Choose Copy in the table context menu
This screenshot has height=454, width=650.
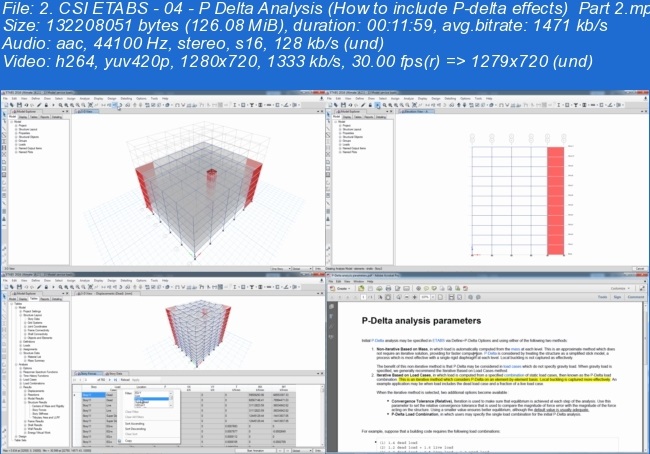click(129, 440)
